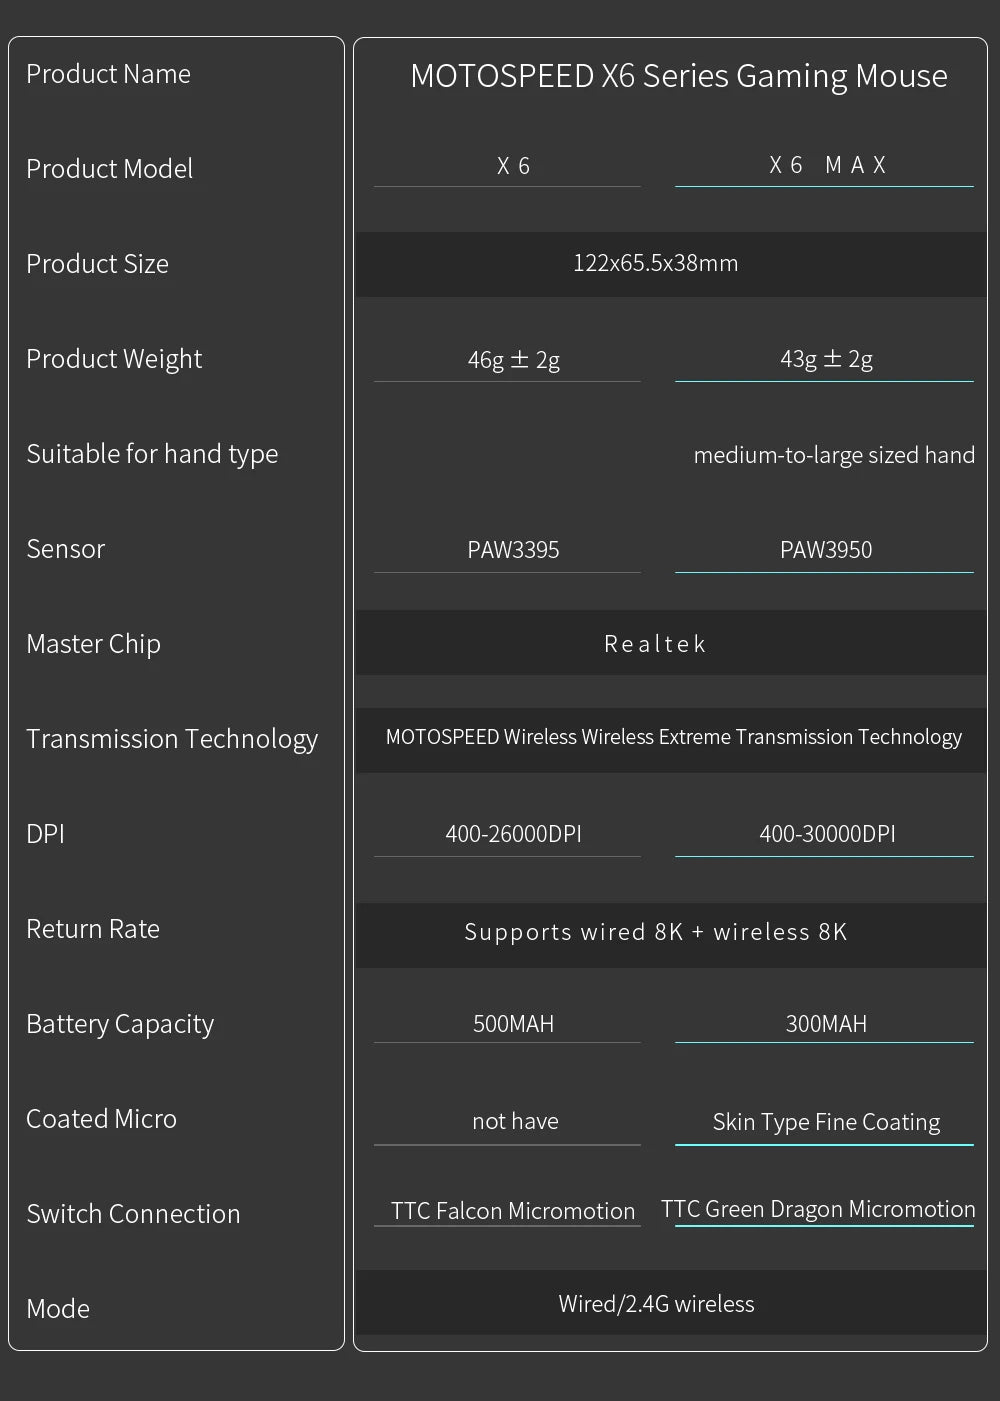Image resolution: width=1000 pixels, height=1401 pixels.
Task: Select the 'not have' coating value
Action: pos(515,1121)
